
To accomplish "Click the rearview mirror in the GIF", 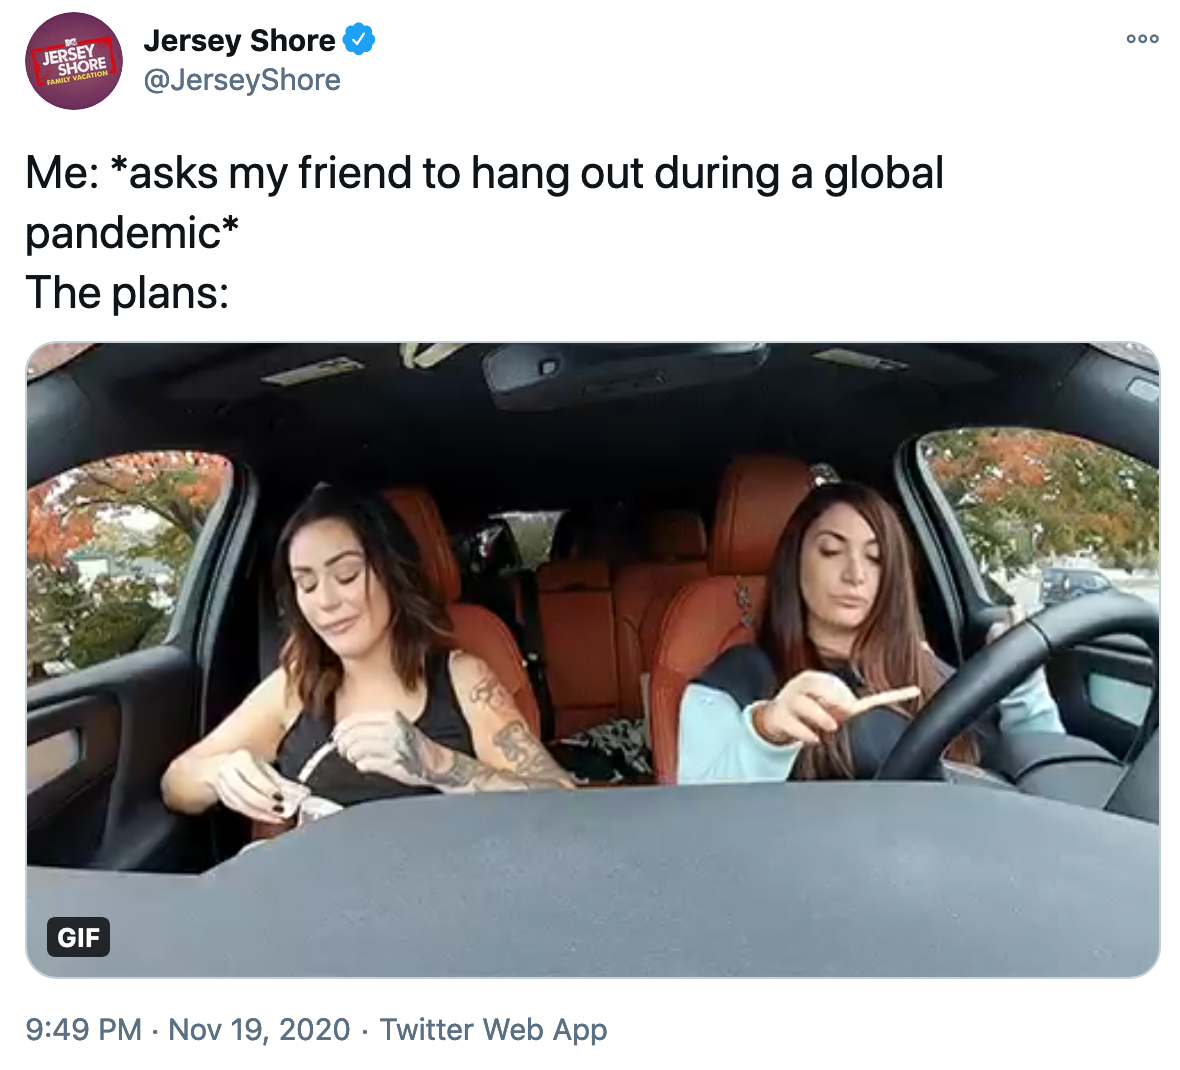I will pyautogui.click(x=625, y=374).
